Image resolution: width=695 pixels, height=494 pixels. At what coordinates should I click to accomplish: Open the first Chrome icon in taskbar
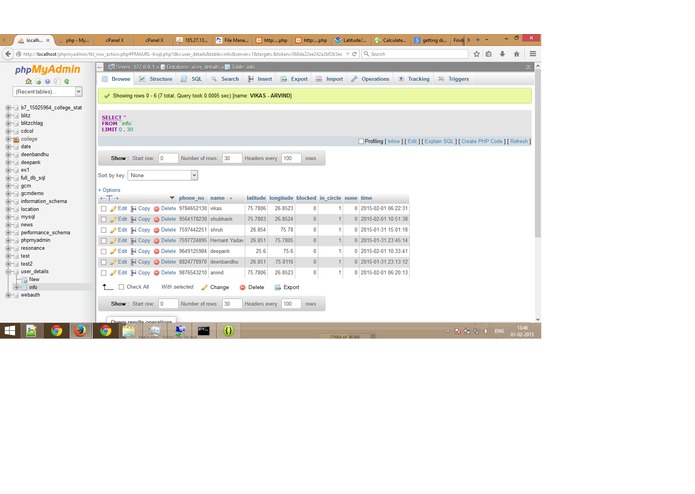pos(56,331)
